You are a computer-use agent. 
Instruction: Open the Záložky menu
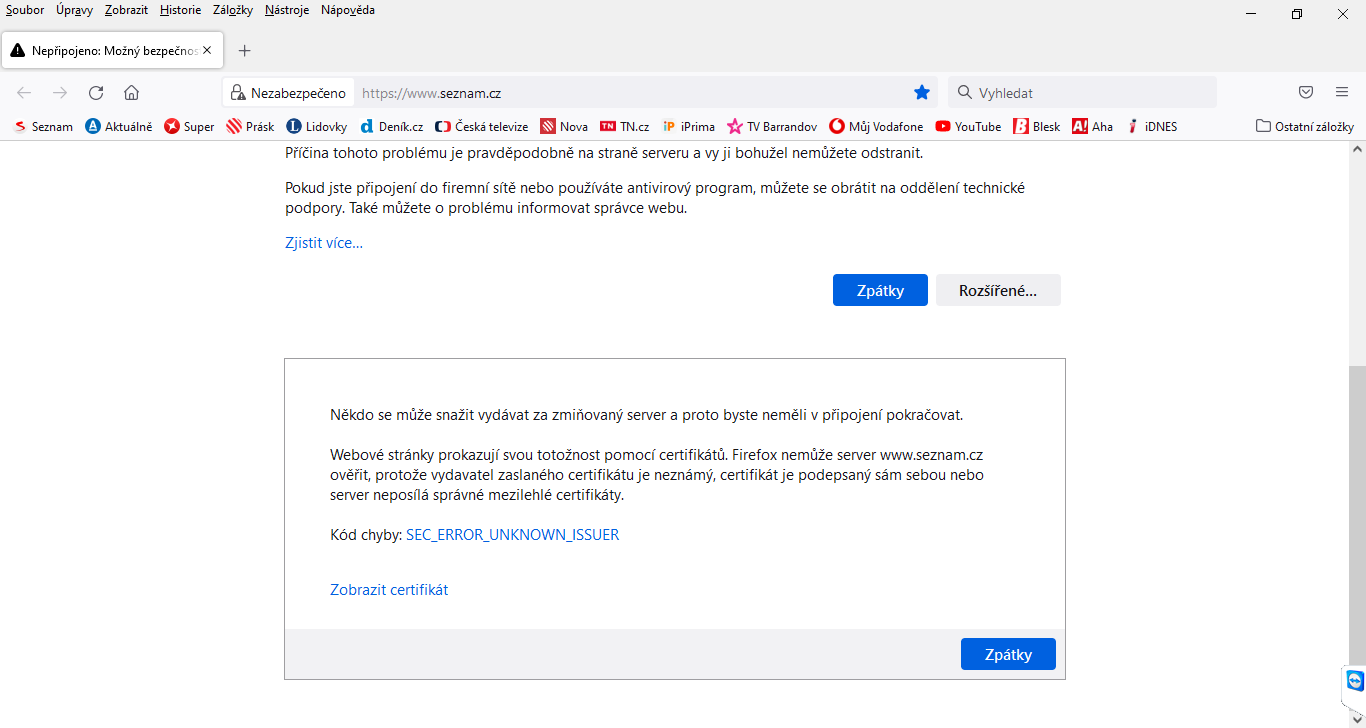(x=233, y=10)
